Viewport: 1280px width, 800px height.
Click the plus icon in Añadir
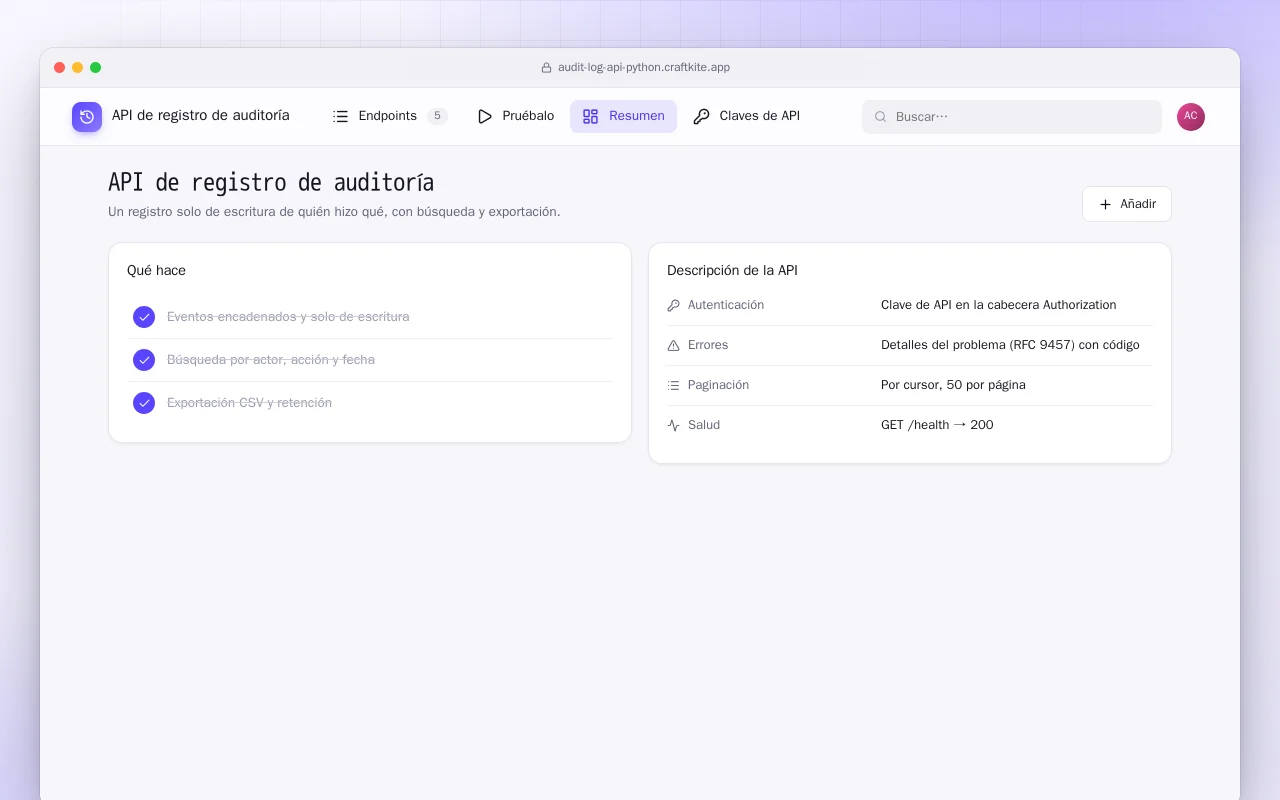click(x=1105, y=204)
